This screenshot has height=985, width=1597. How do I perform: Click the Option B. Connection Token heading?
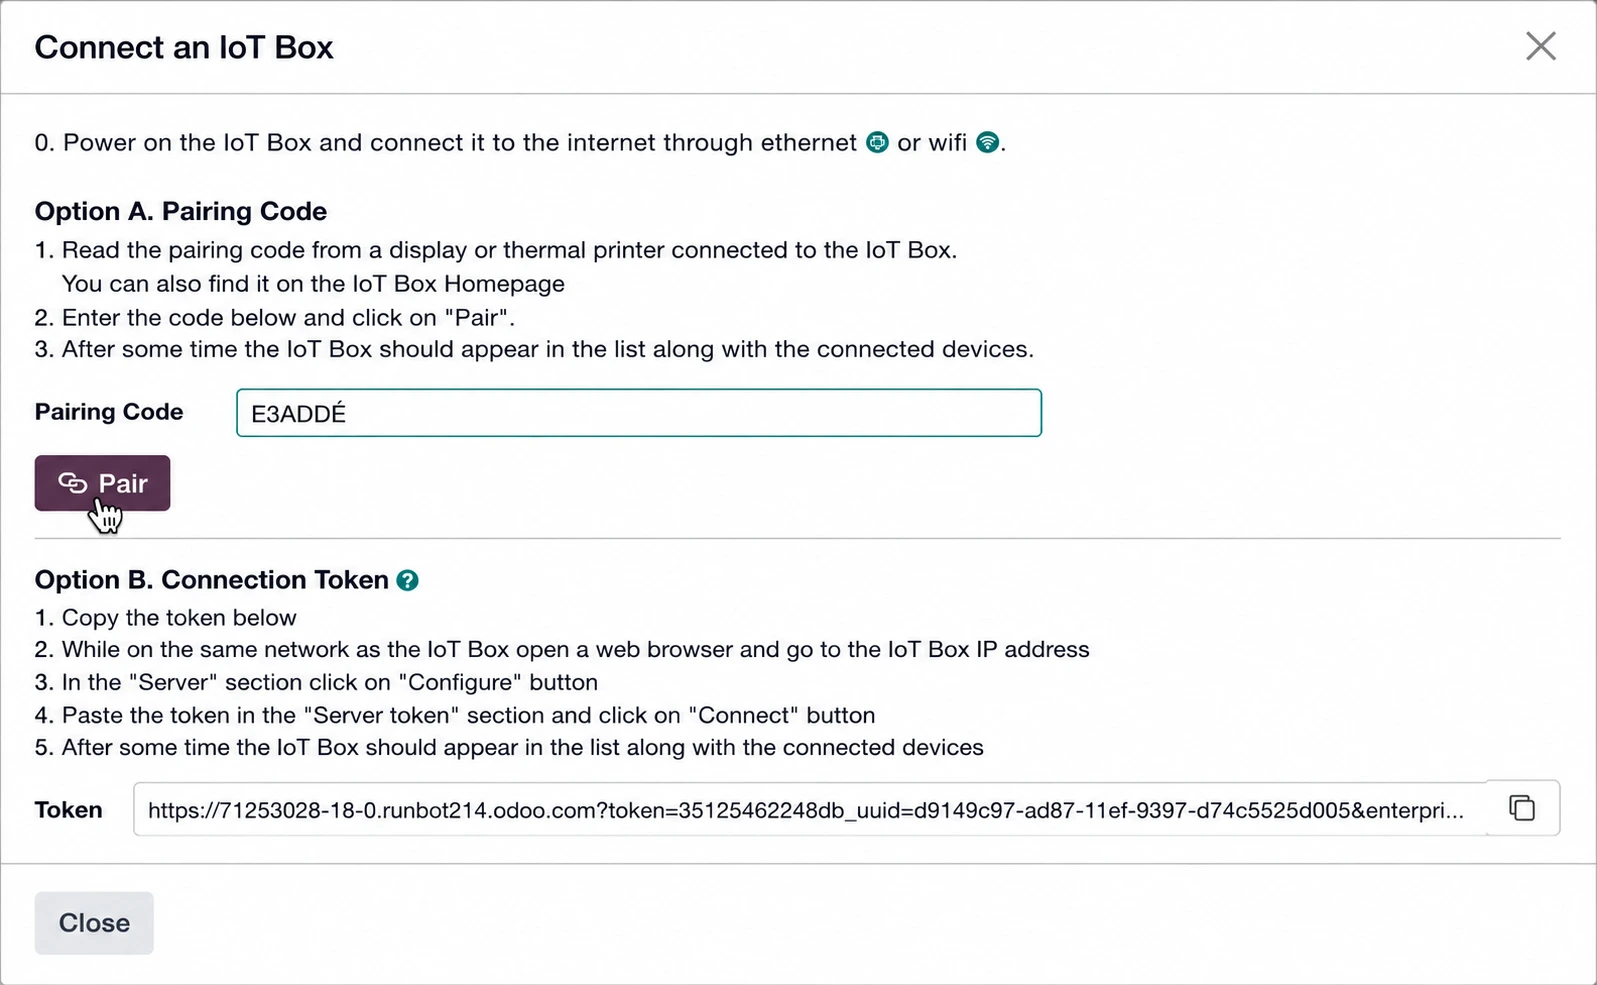(x=212, y=580)
